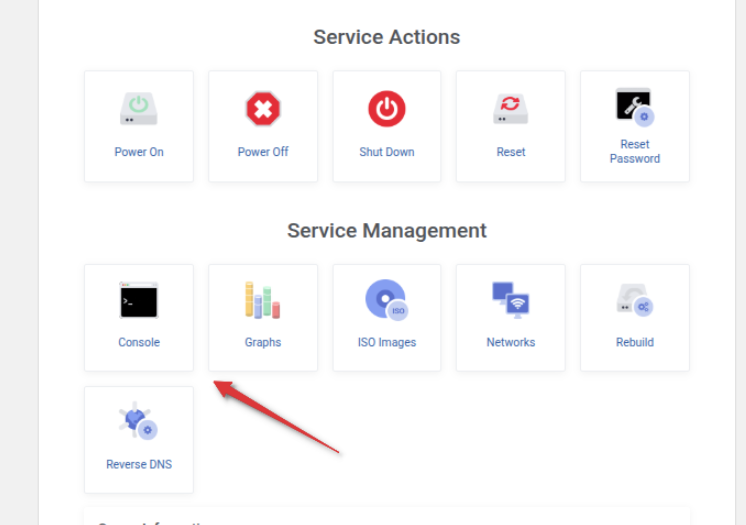Select the Power On label

pos(139,152)
